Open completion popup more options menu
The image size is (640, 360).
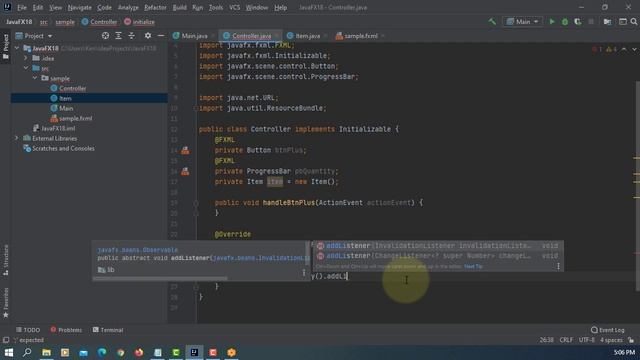pos(558,266)
